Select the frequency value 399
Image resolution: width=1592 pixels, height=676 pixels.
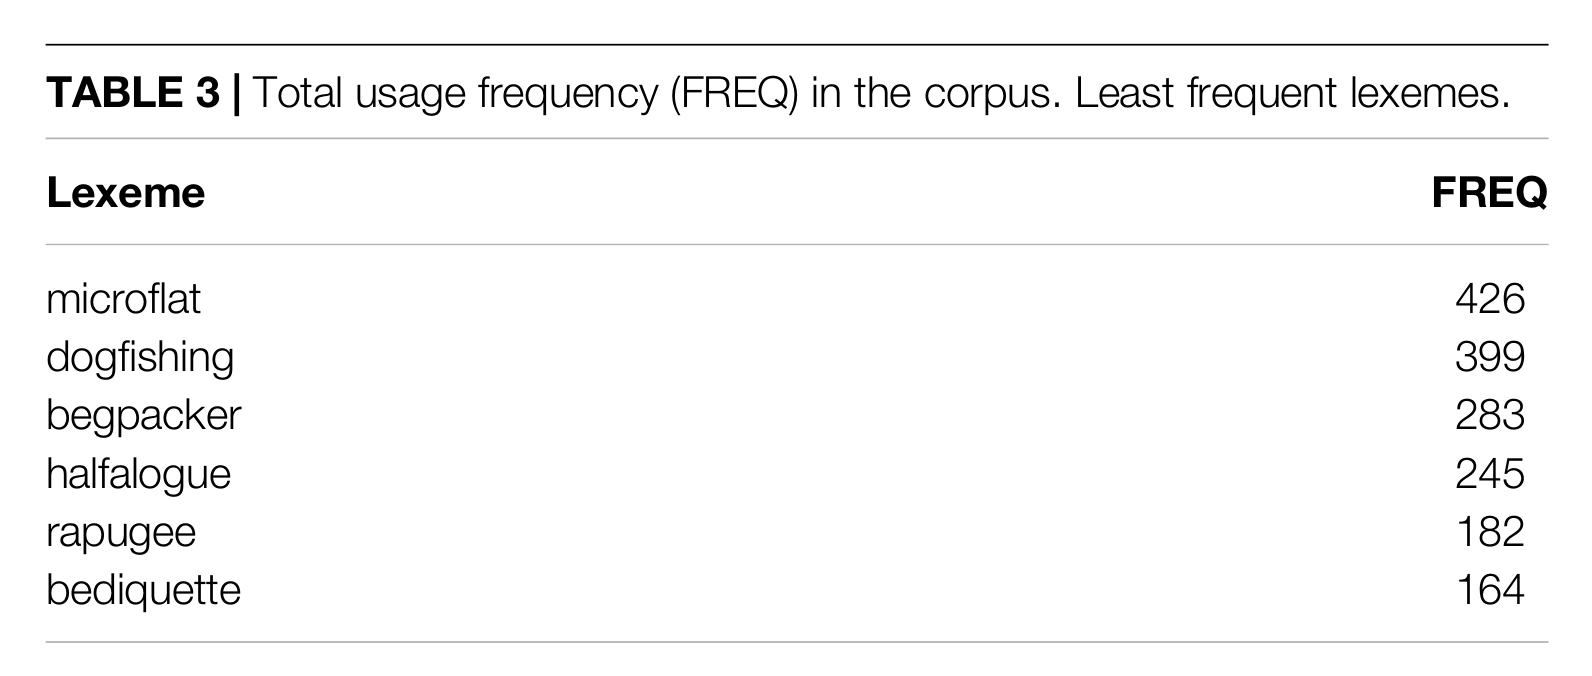pyautogui.click(x=1489, y=357)
